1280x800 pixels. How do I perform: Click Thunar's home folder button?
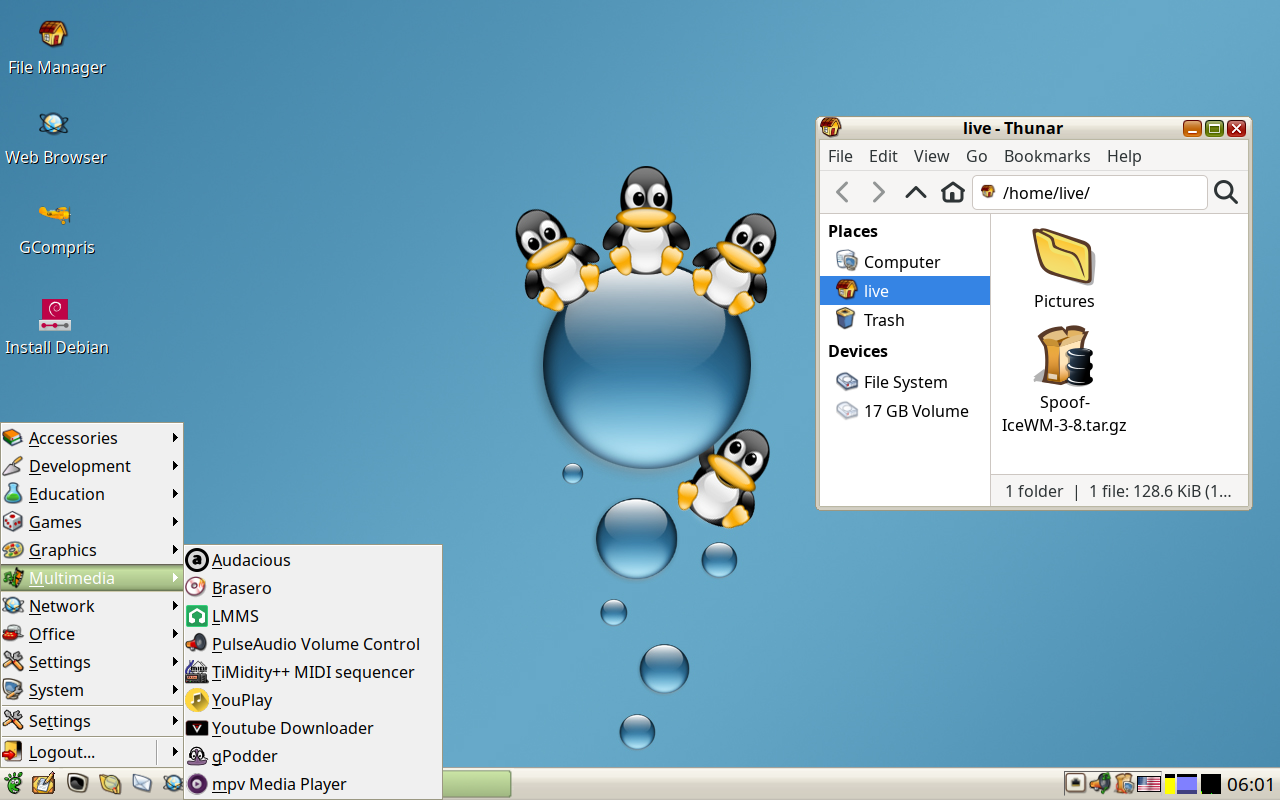[x=952, y=192]
